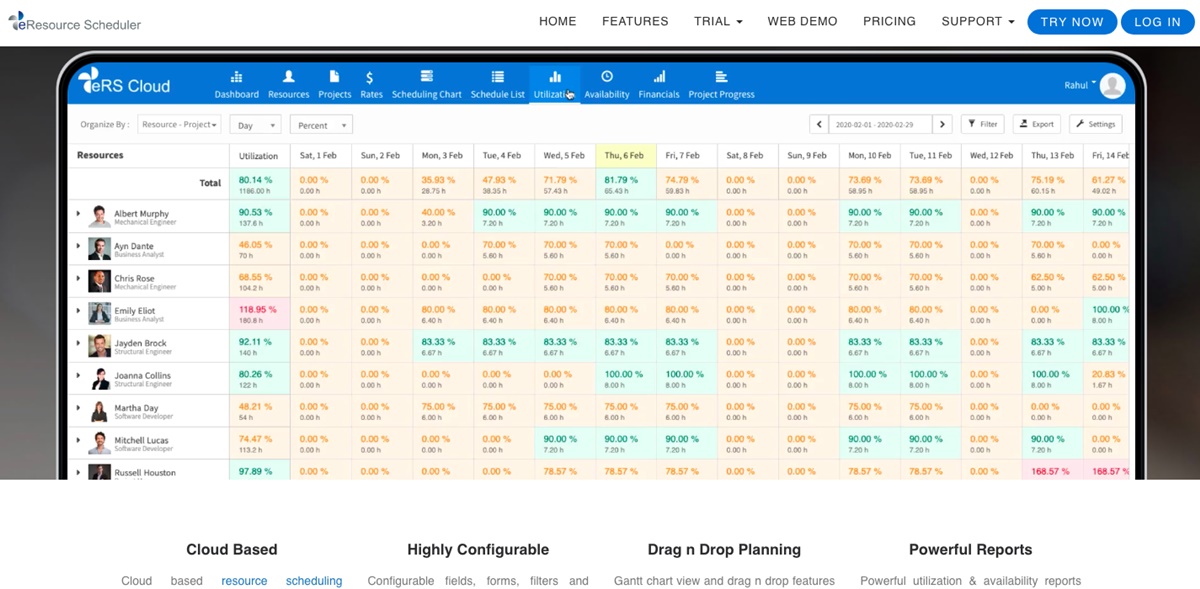Click the LOG IN button
1200x589 pixels.
(1157, 22)
